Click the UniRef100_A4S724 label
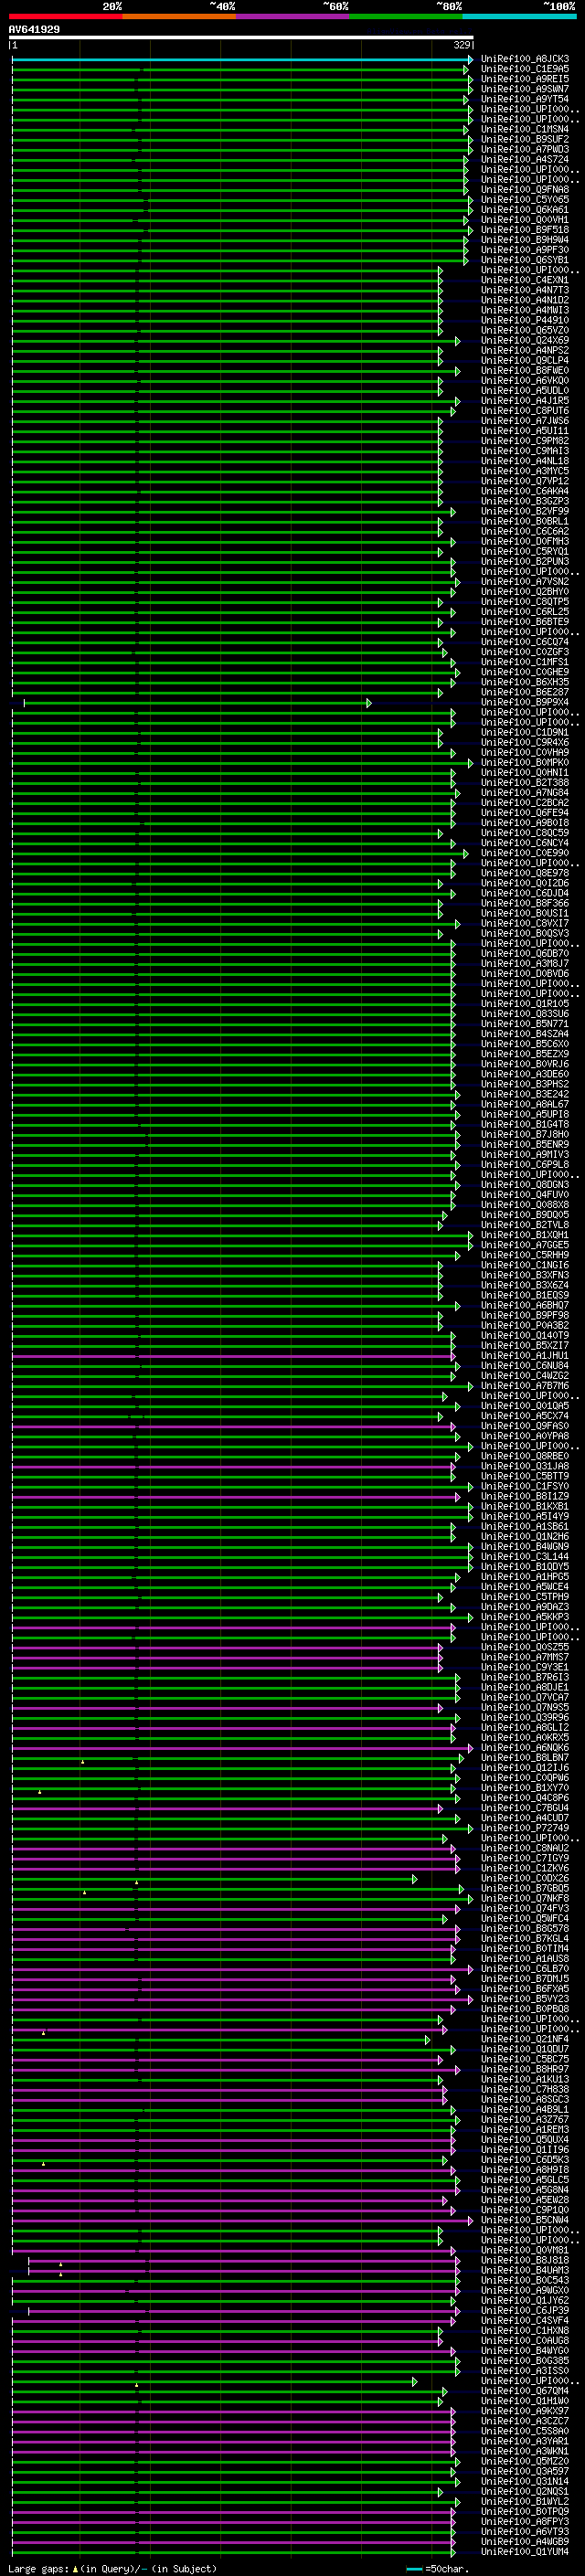The width and height of the screenshot is (585, 2576). pyautogui.click(x=525, y=159)
